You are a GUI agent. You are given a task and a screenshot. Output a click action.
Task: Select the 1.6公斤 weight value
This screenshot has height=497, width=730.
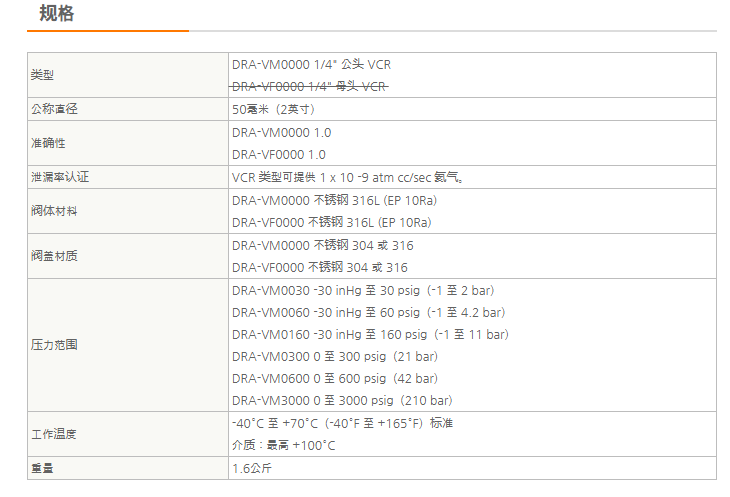pyautogui.click(x=252, y=468)
